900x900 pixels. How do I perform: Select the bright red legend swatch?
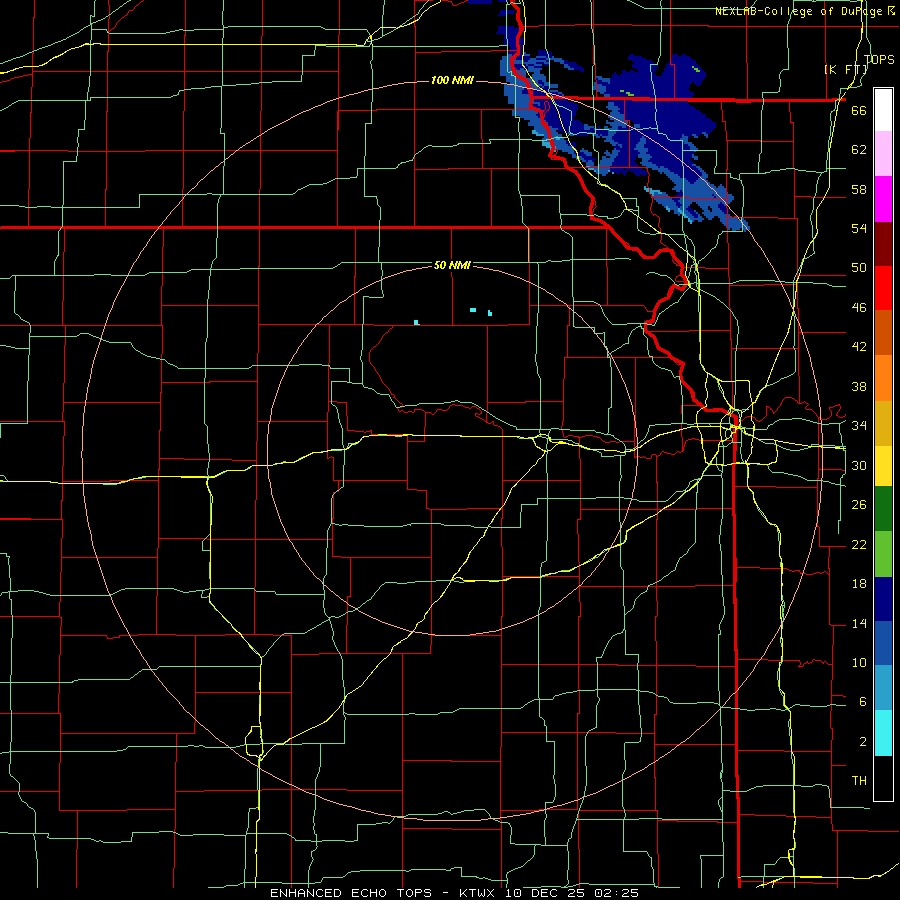pos(883,288)
